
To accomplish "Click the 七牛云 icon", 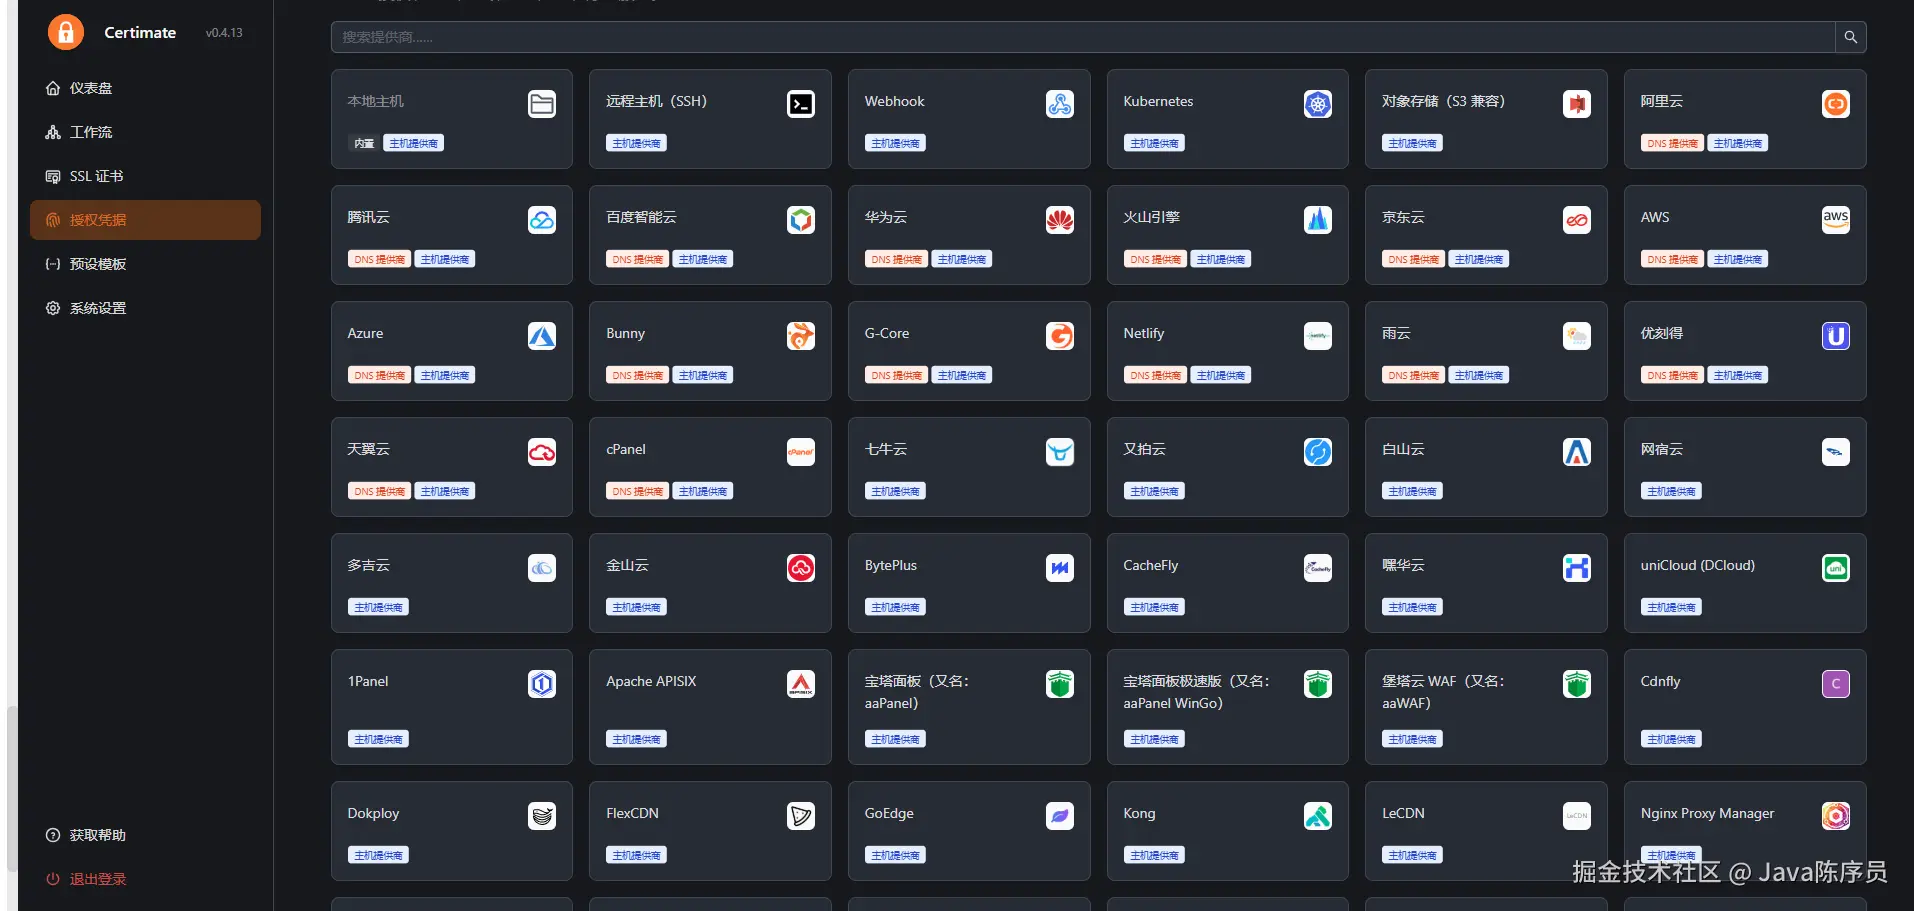I will 1060,452.
